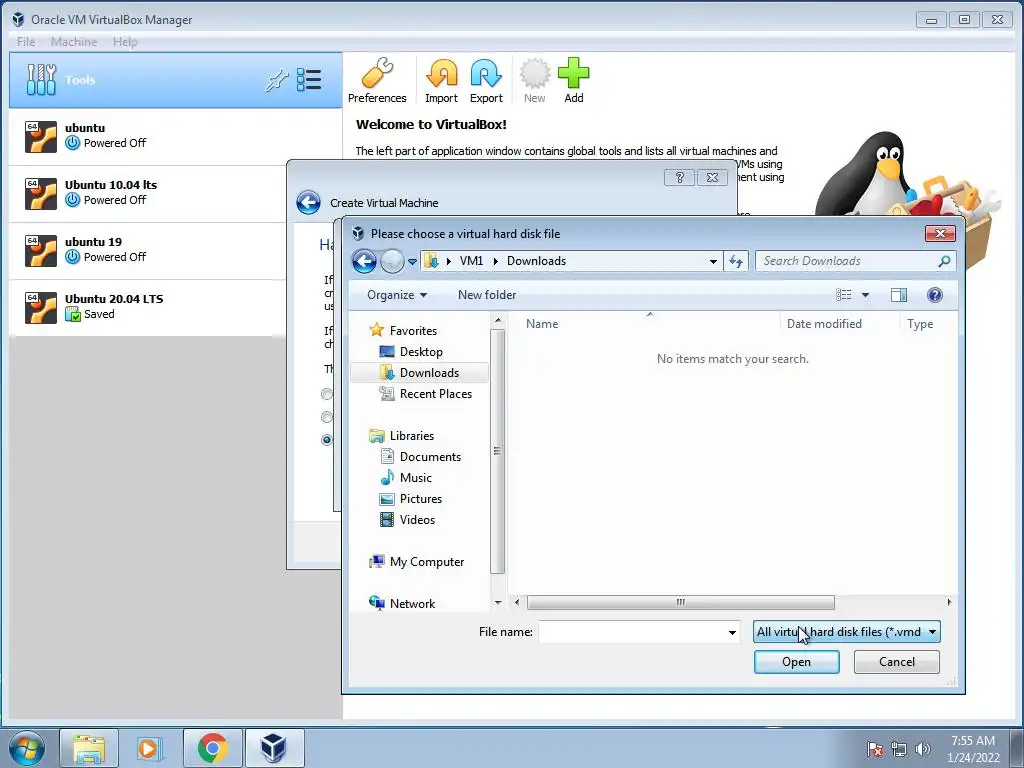Click horizontal scrollbar in file list
This screenshot has height=768, width=1024.
pos(680,602)
